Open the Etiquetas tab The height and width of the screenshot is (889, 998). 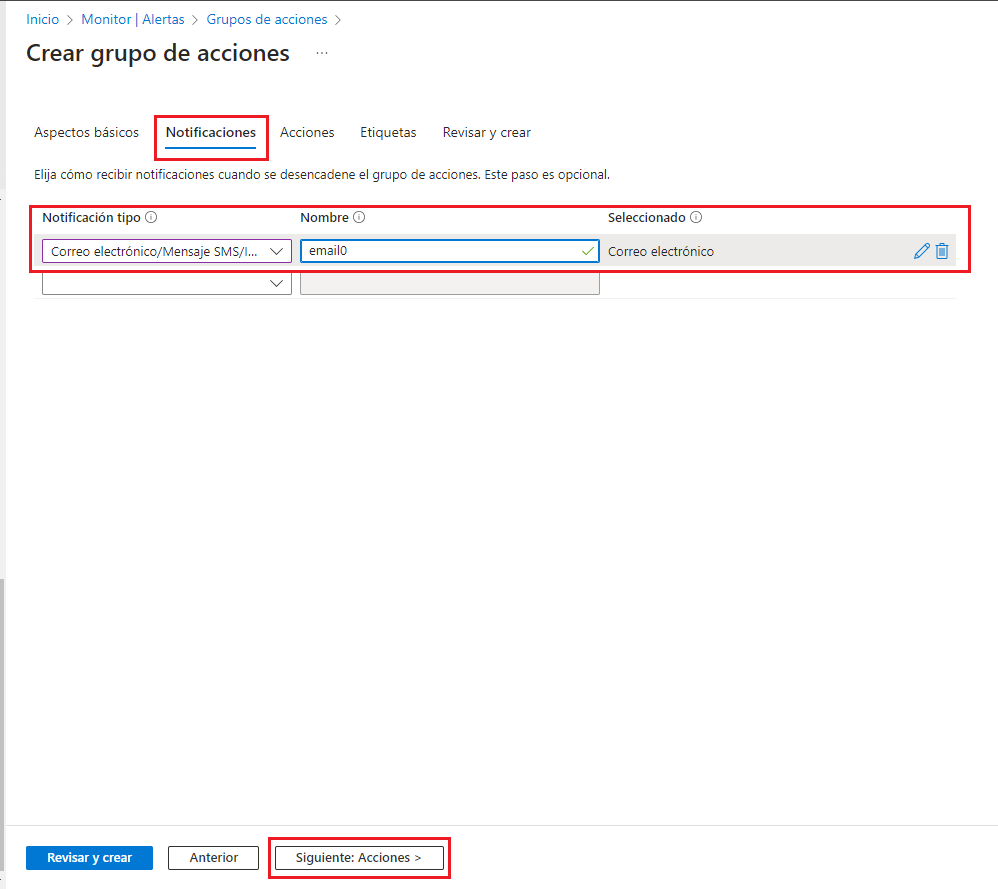tap(388, 132)
